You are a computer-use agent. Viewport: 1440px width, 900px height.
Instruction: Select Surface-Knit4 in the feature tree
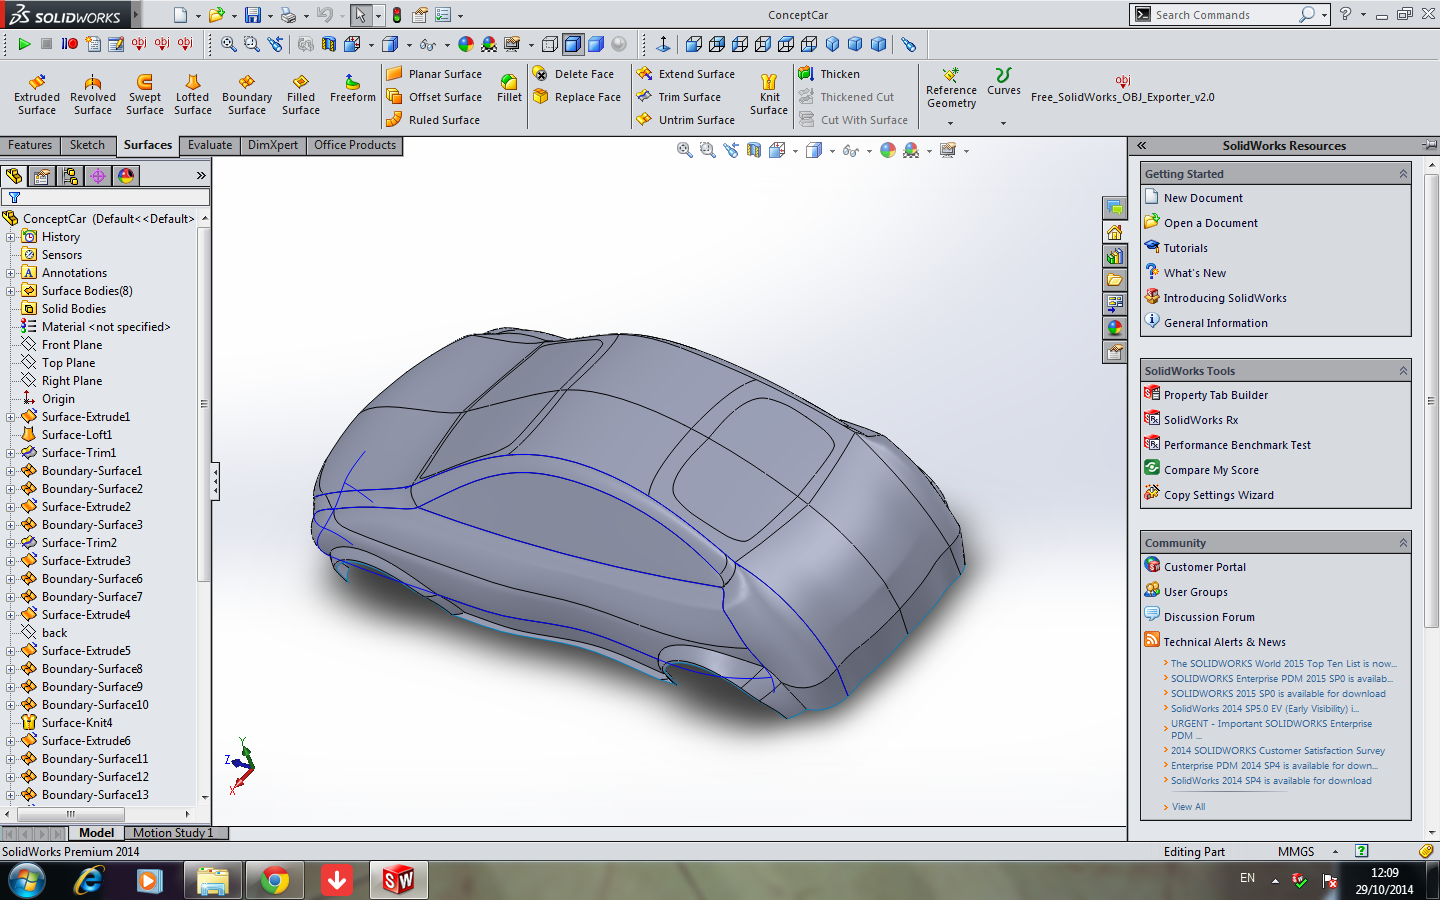[77, 723]
